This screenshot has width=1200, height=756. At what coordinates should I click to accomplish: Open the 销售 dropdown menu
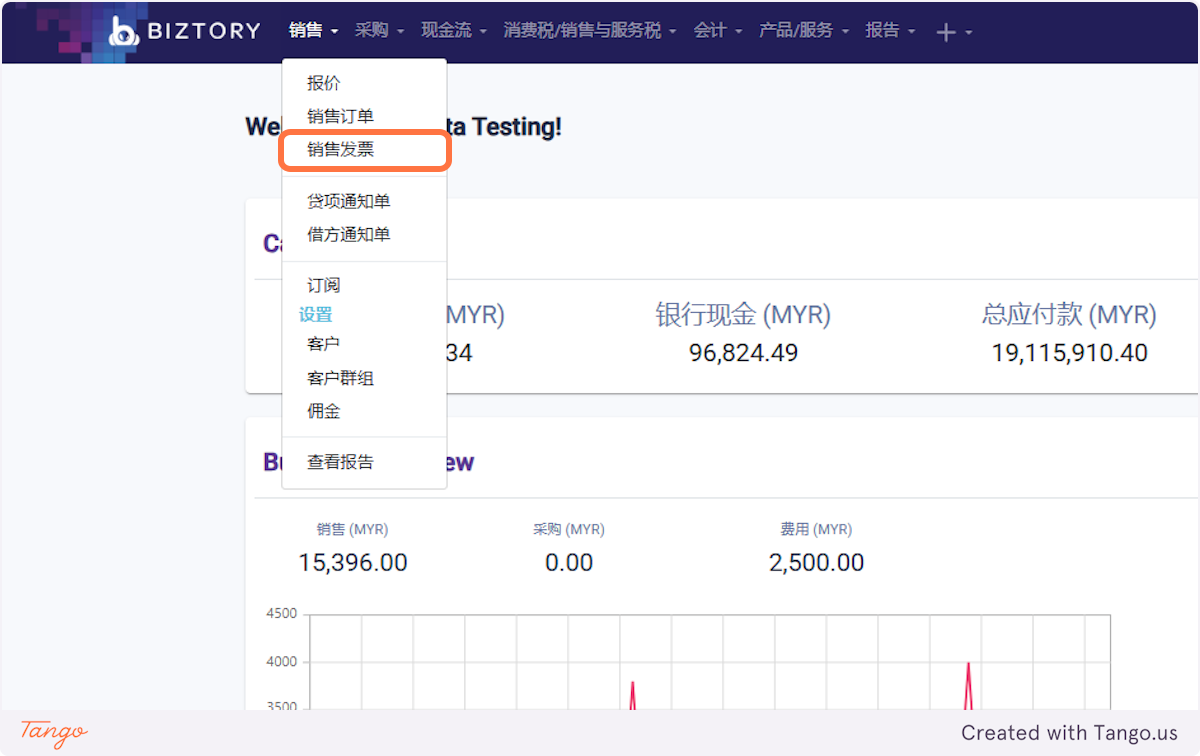pyautogui.click(x=314, y=31)
